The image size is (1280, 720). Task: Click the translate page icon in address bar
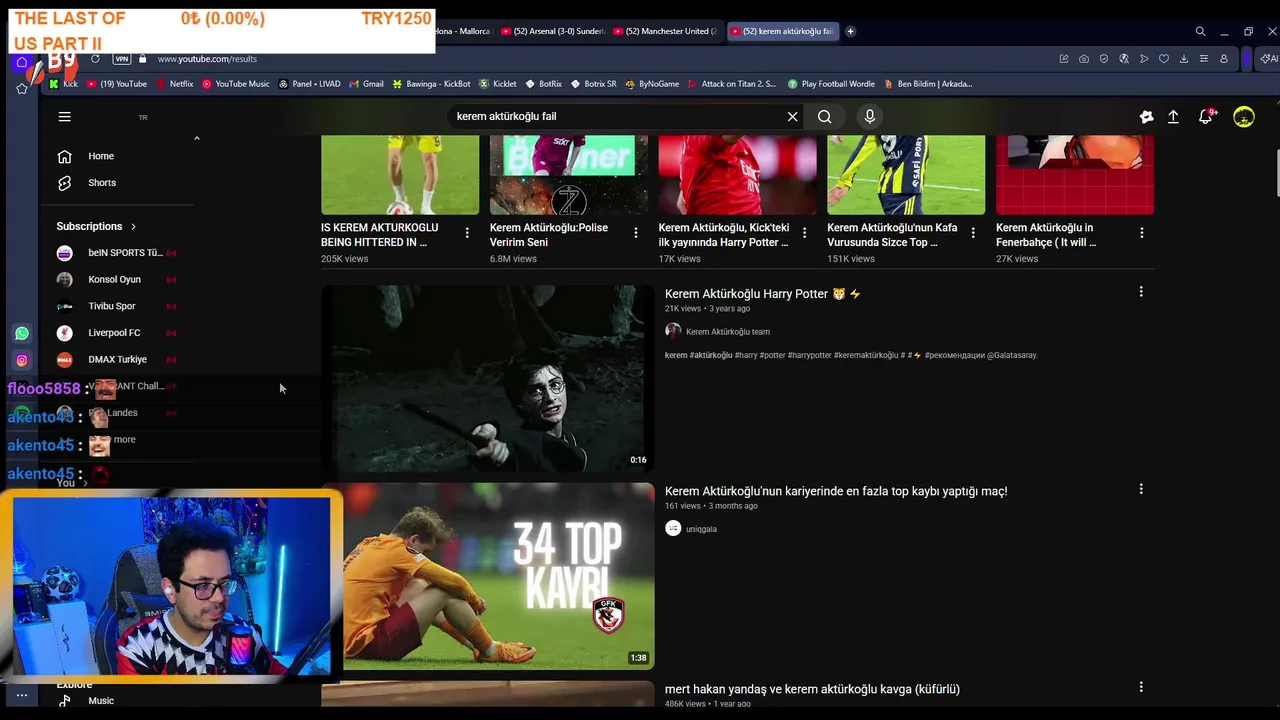[1123, 59]
